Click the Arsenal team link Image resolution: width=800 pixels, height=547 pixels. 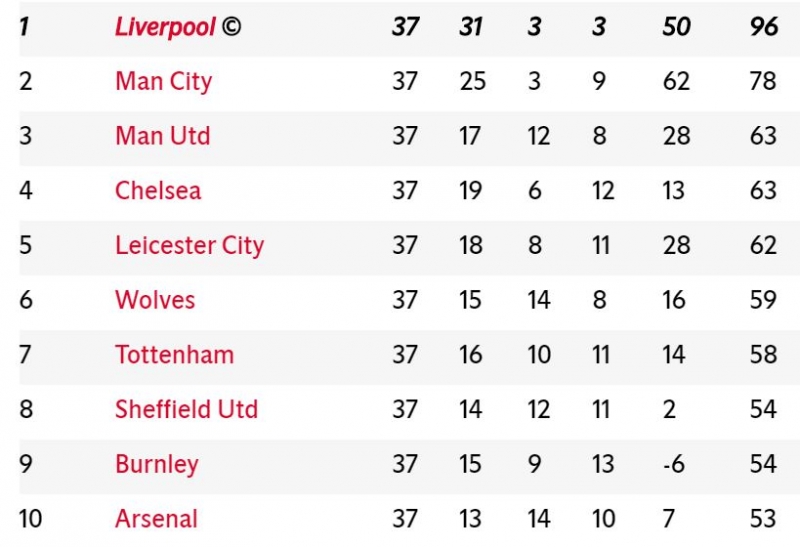(156, 518)
